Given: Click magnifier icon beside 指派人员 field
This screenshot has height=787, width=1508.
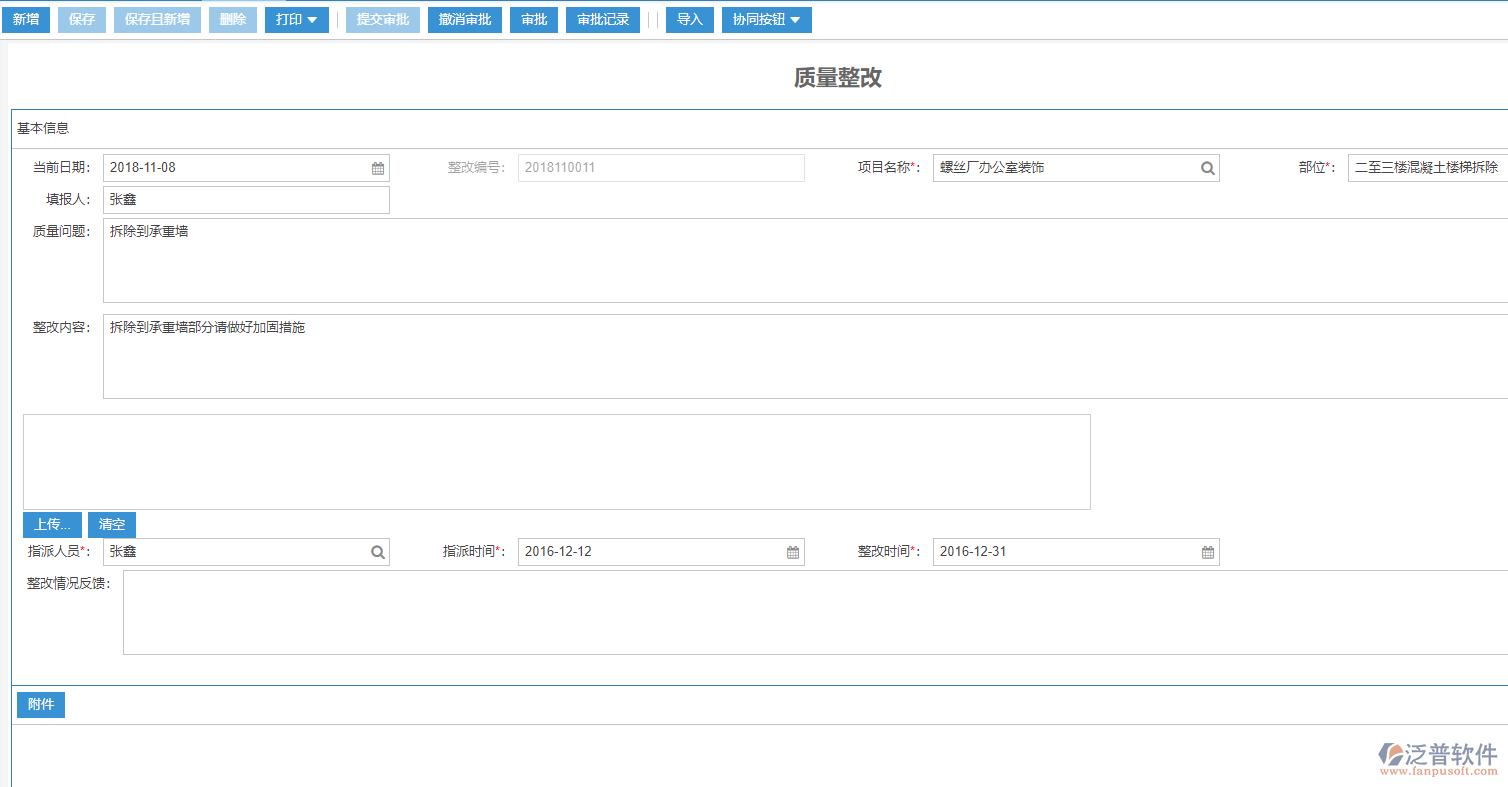Looking at the screenshot, I should tap(378, 551).
